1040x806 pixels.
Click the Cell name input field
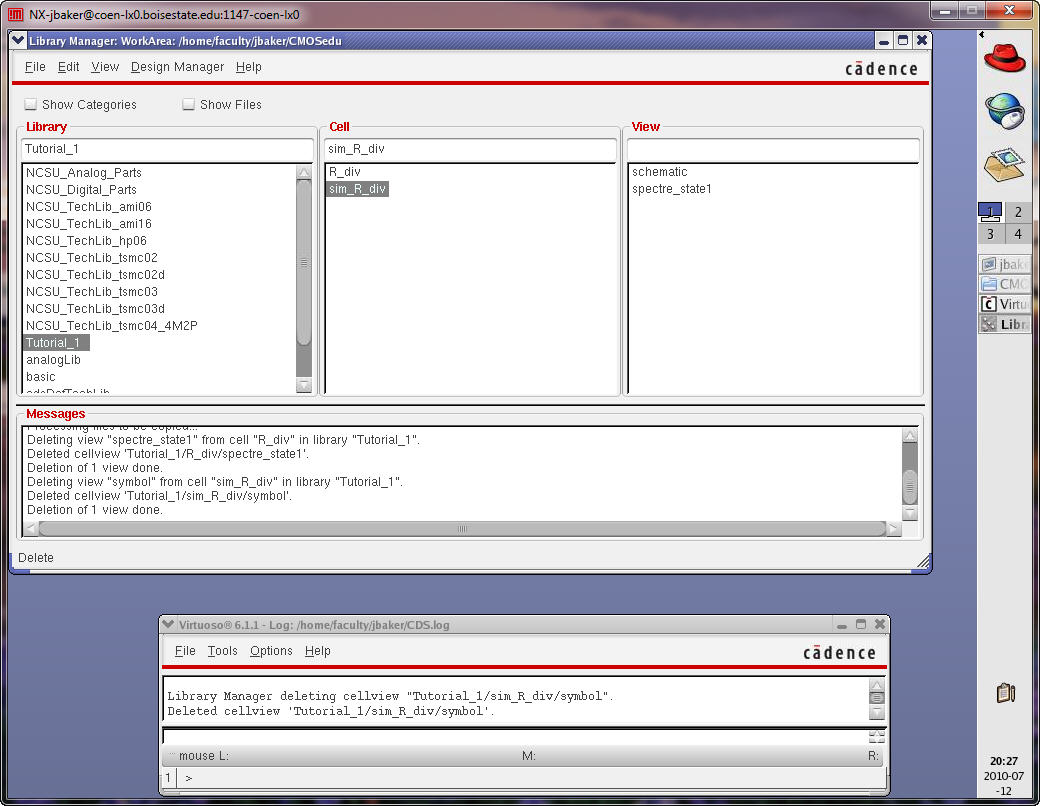pos(471,149)
